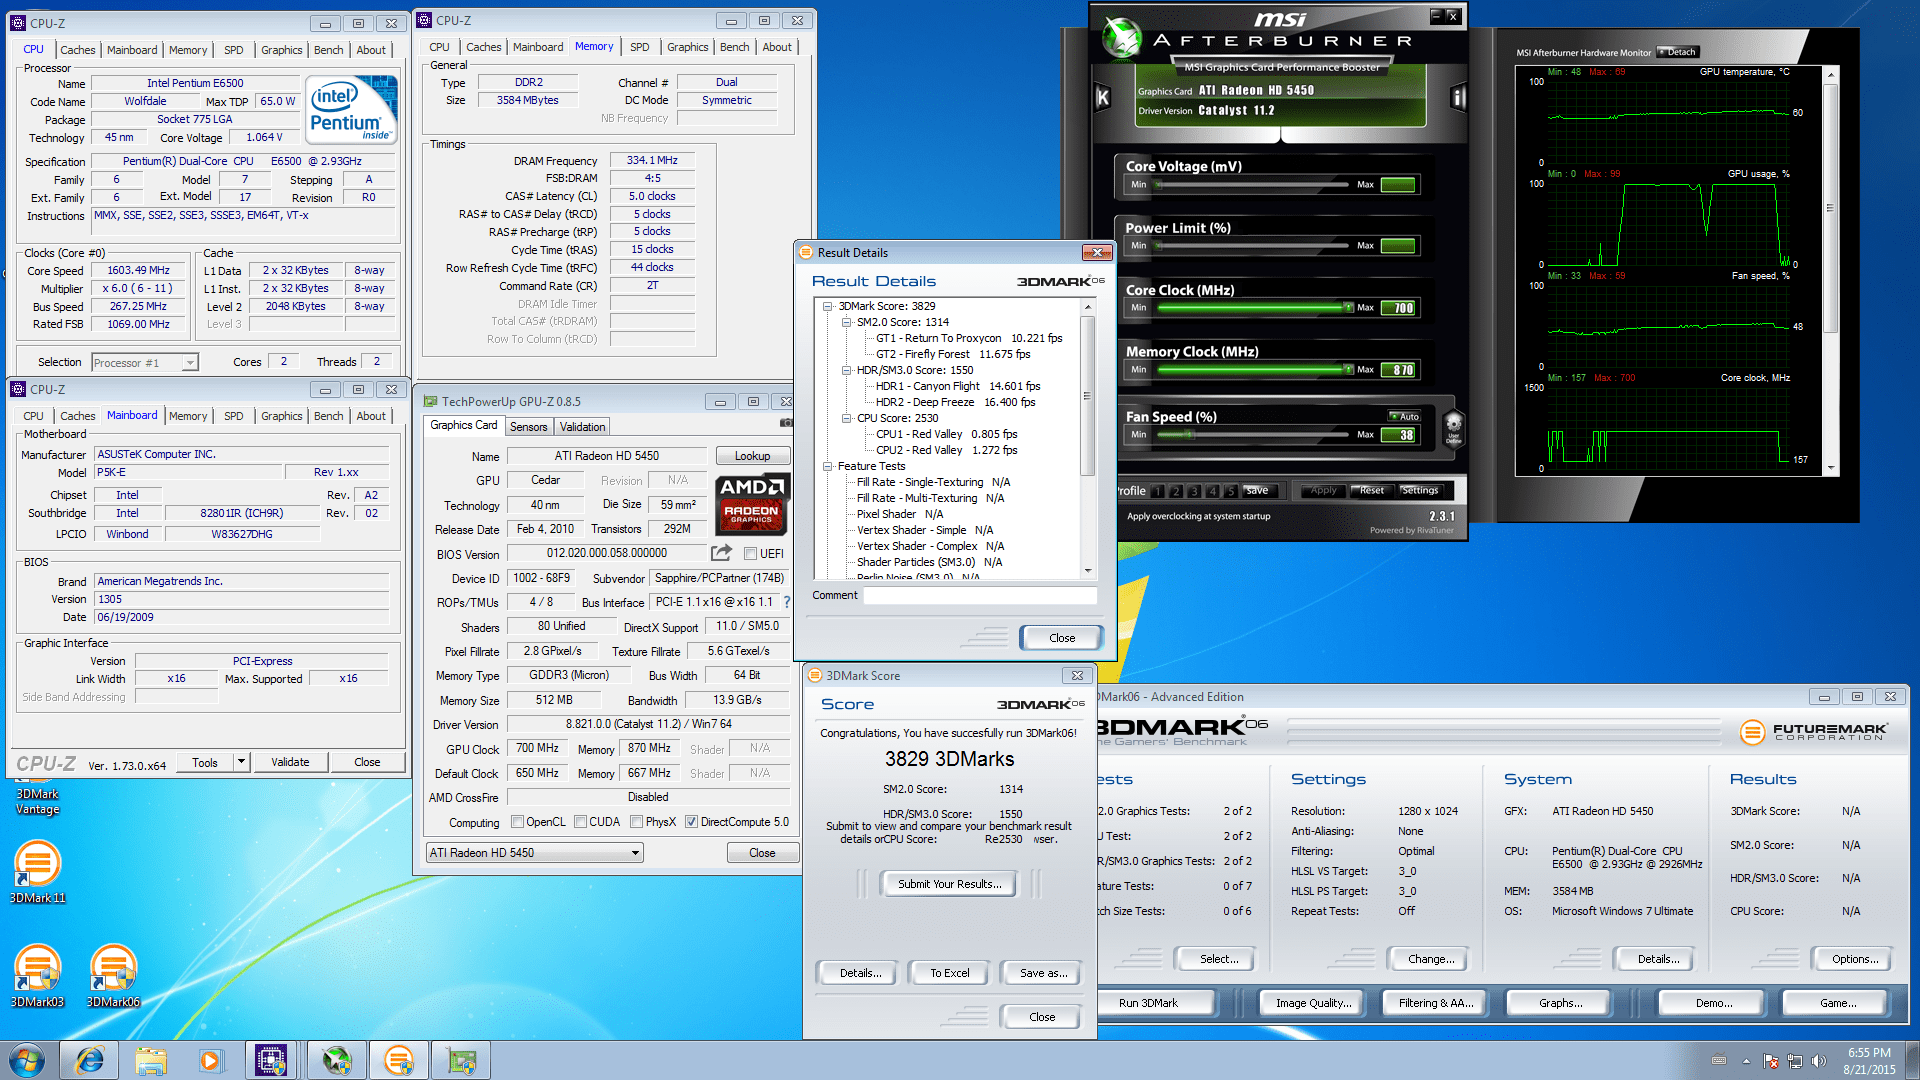Screen dimensions: 1920x1080
Task: Collapse the SM2.0 Score tree node
Action: (x=846, y=322)
